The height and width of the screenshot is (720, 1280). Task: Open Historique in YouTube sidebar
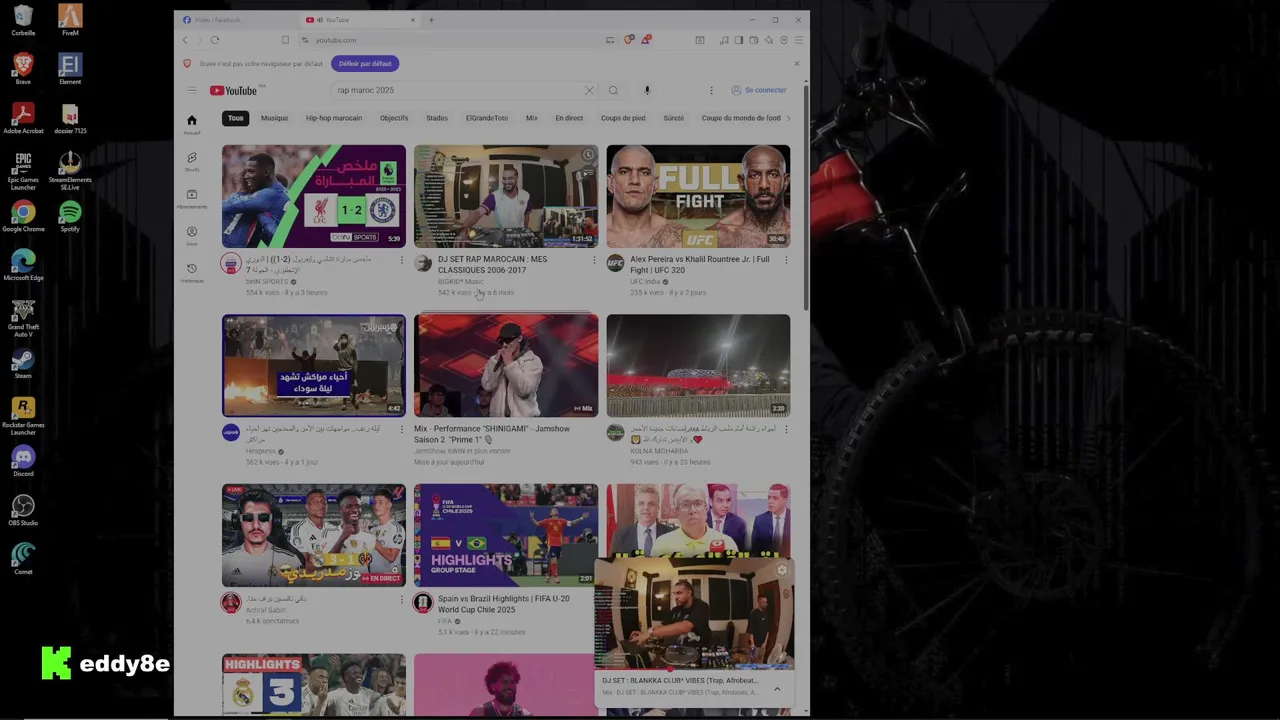(192, 272)
